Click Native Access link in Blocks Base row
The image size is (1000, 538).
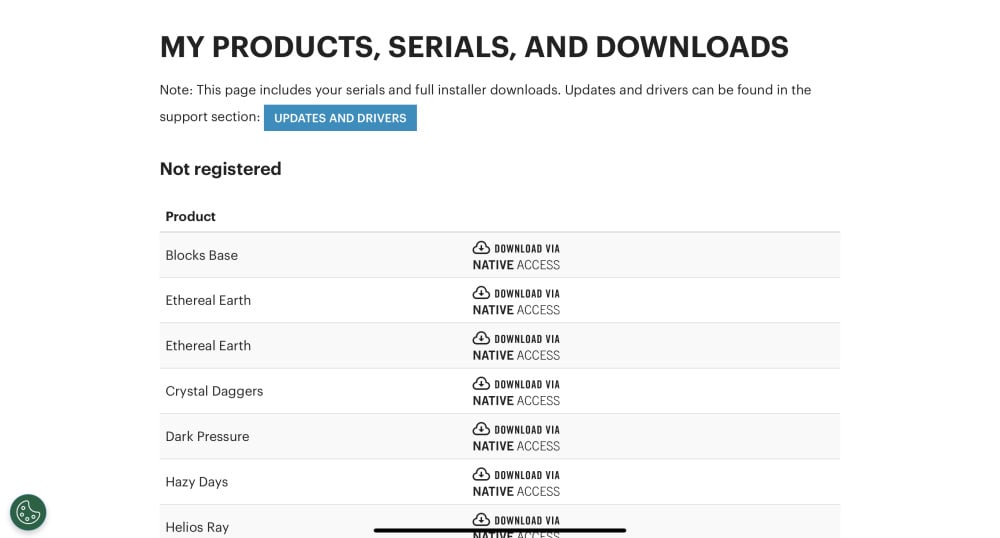[516, 265]
